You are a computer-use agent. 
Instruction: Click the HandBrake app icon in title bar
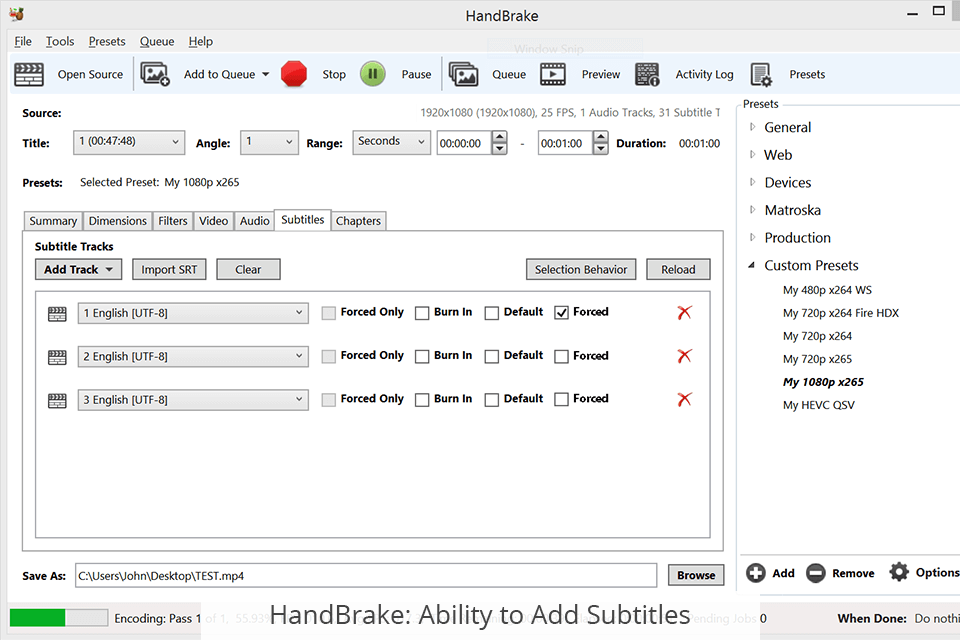17,13
